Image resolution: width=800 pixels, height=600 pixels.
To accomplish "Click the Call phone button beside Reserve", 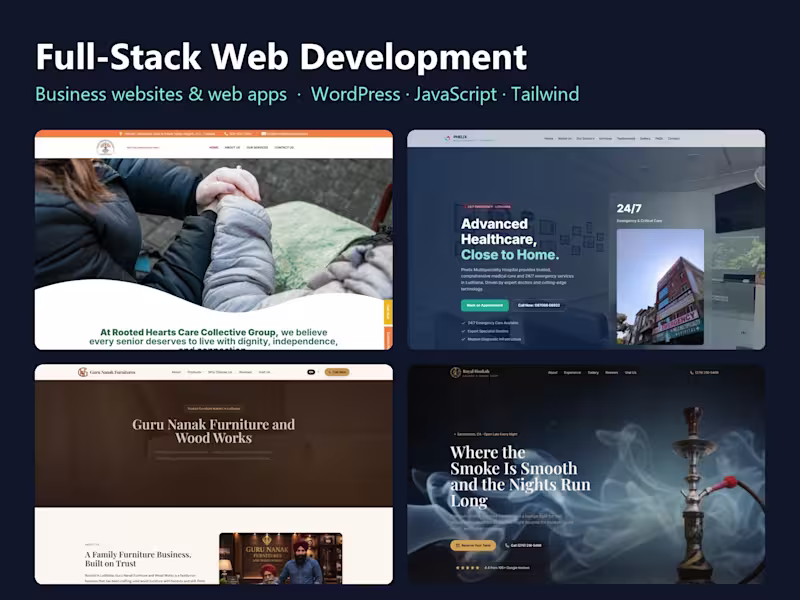I will (x=523, y=545).
